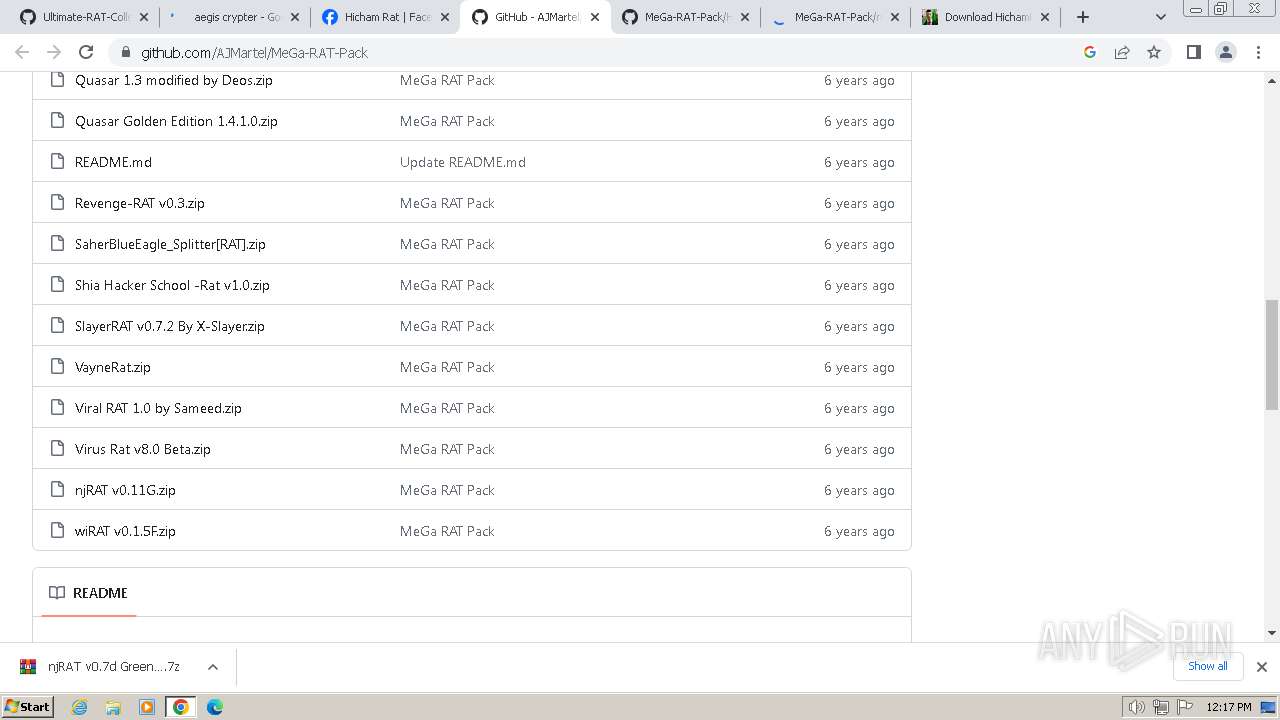The image size is (1280, 720).
Task: Launch Microsoft Edge from taskbar
Action: pyautogui.click(x=215, y=707)
